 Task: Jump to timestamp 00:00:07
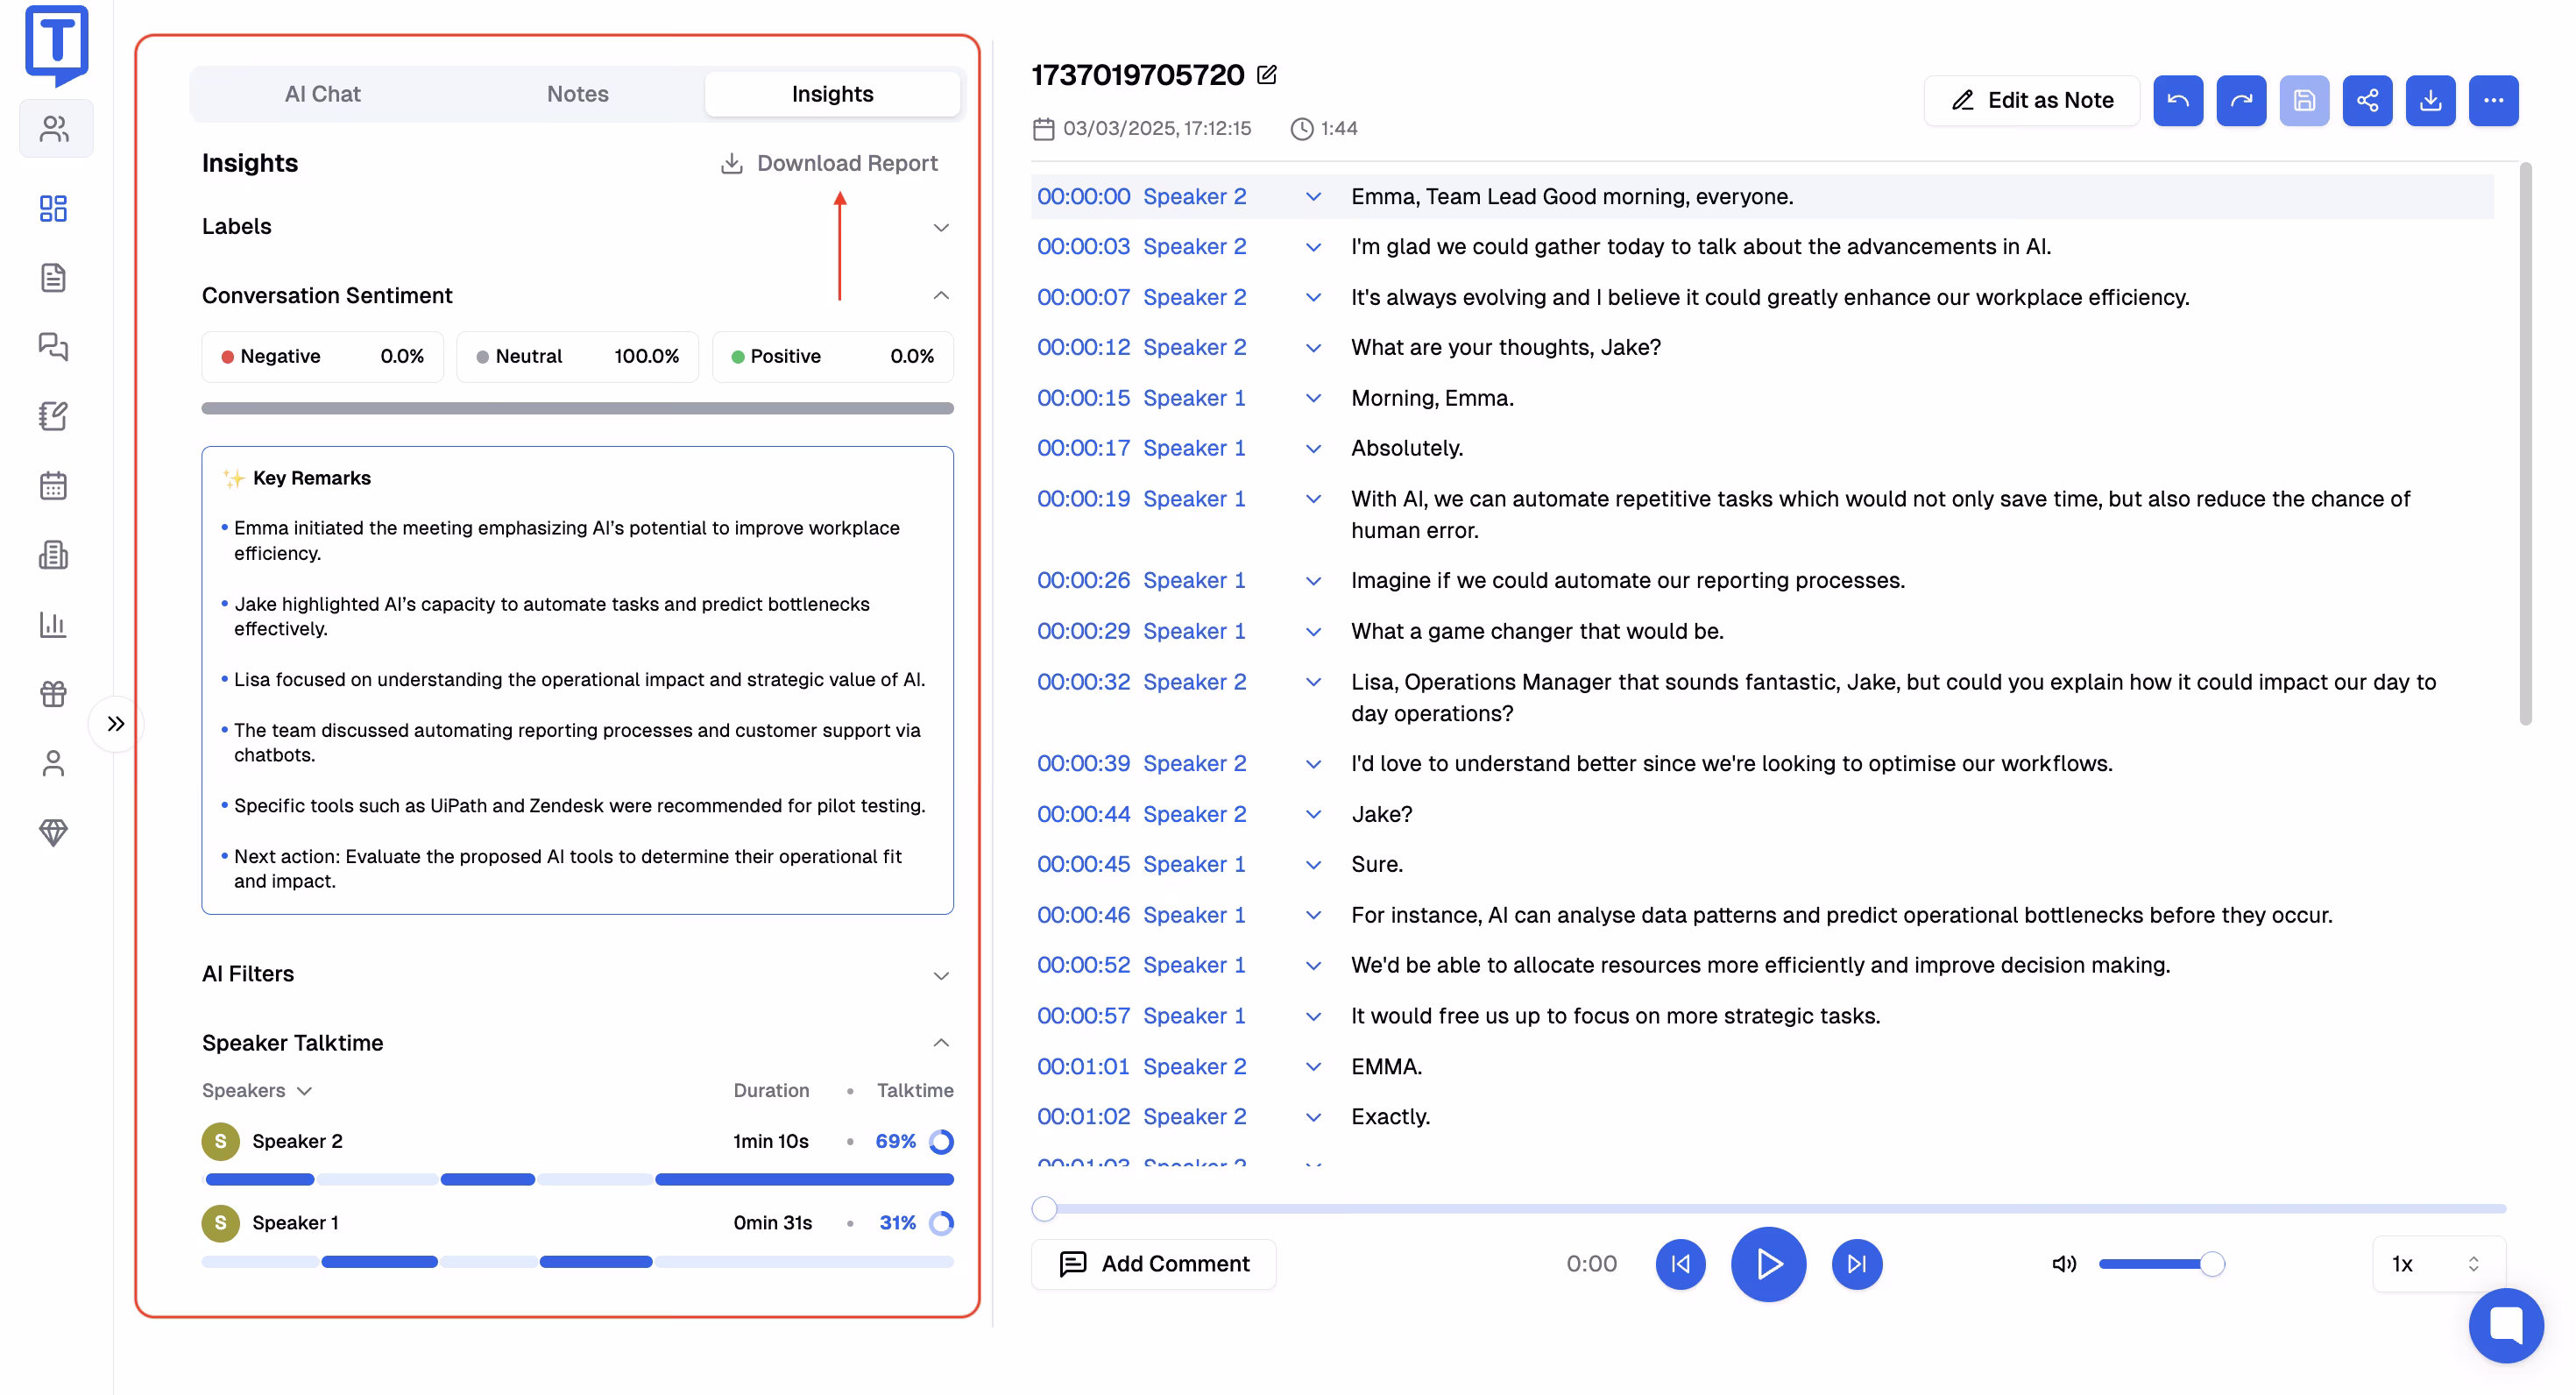[x=1083, y=297]
